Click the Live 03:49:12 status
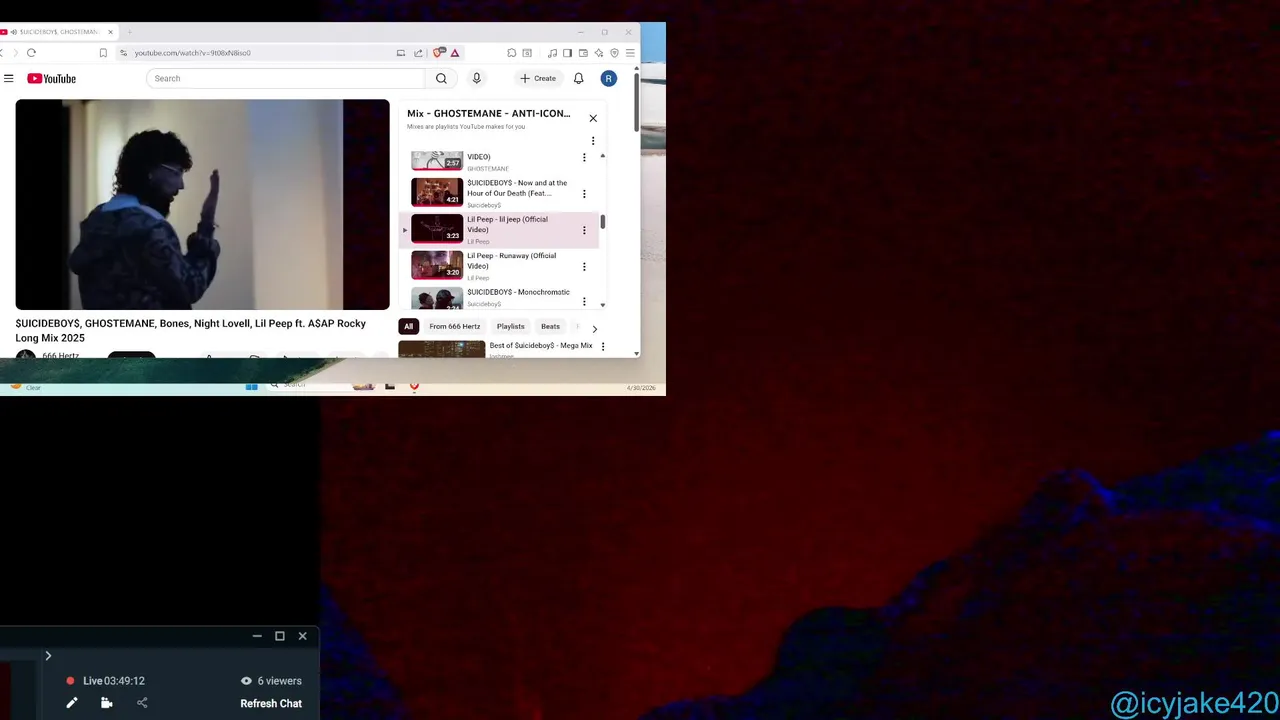The width and height of the screenshot is (1280, 720). tap(105, 681)
